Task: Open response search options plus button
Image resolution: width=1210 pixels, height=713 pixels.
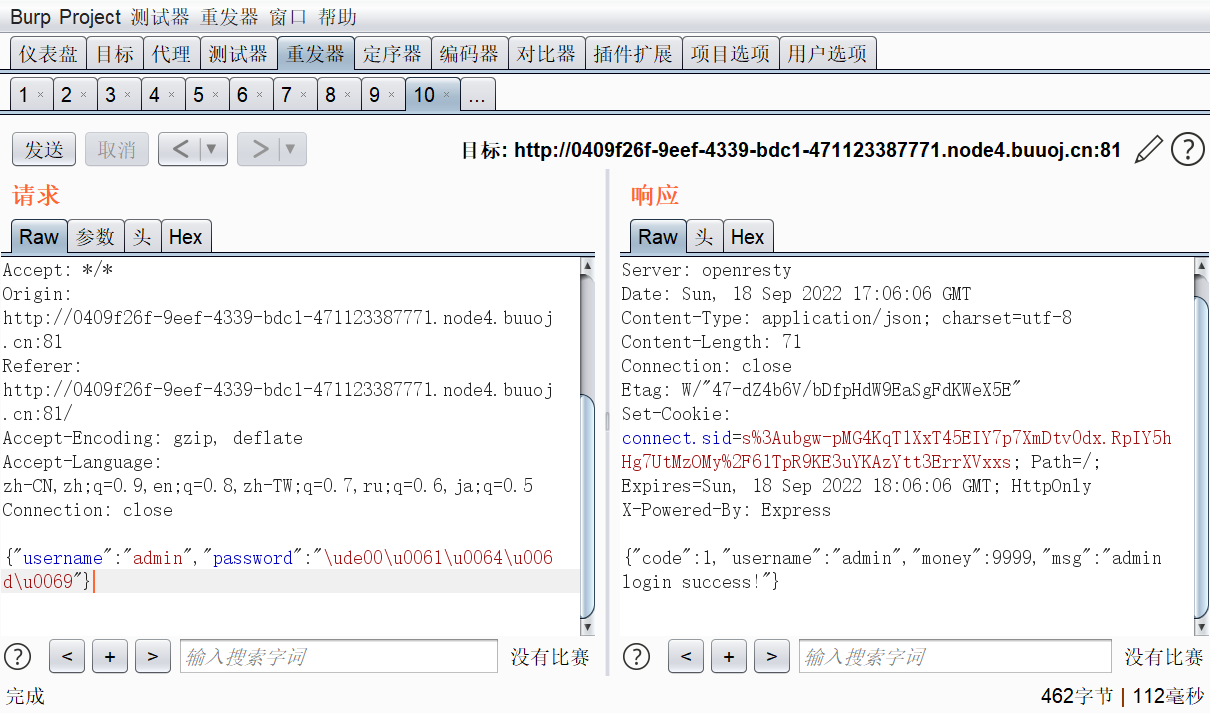Action: tap(729, 657)
